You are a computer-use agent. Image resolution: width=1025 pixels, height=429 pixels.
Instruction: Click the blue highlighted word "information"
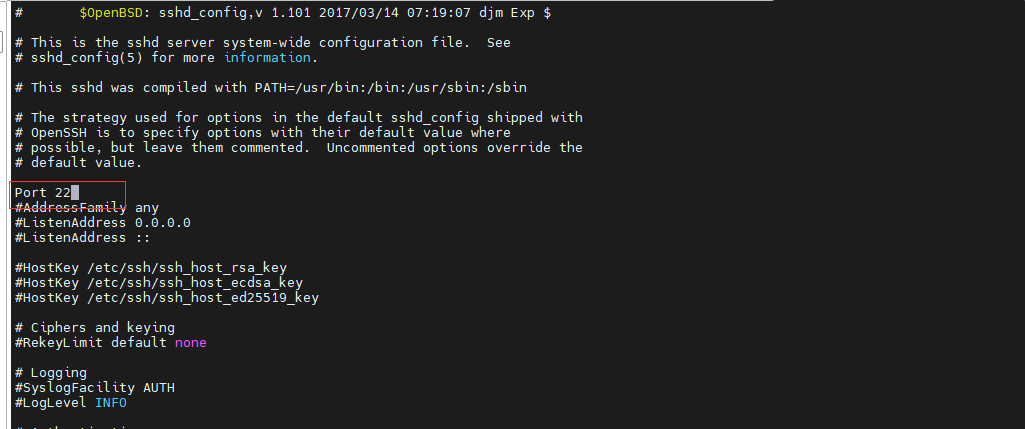[x=267, y=57]
